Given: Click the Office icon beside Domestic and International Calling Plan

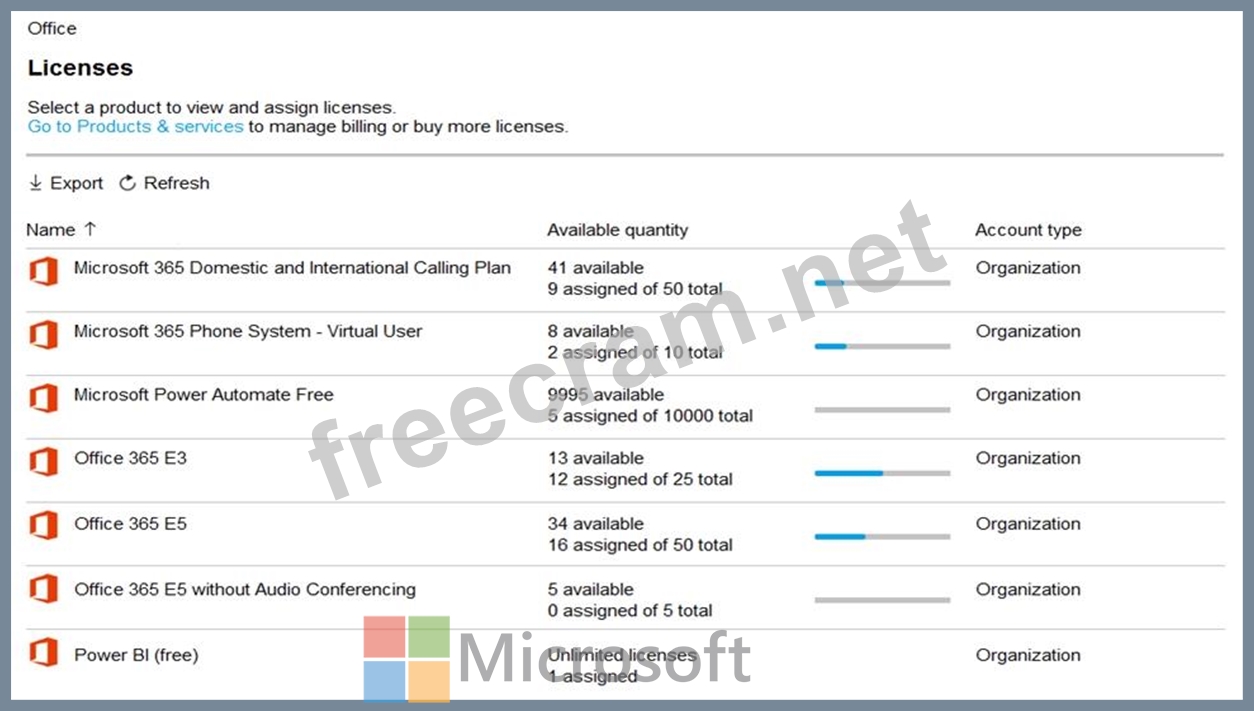Looking at the screenshot, I should 43,270.
